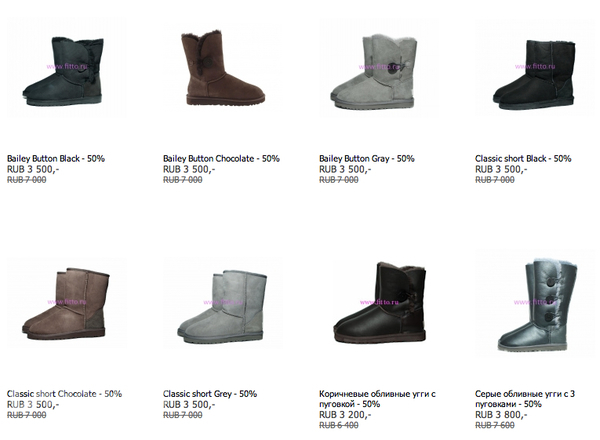
Task: Open the Bailey Button Chocolate boot image
Action: [x=223, y=68]
